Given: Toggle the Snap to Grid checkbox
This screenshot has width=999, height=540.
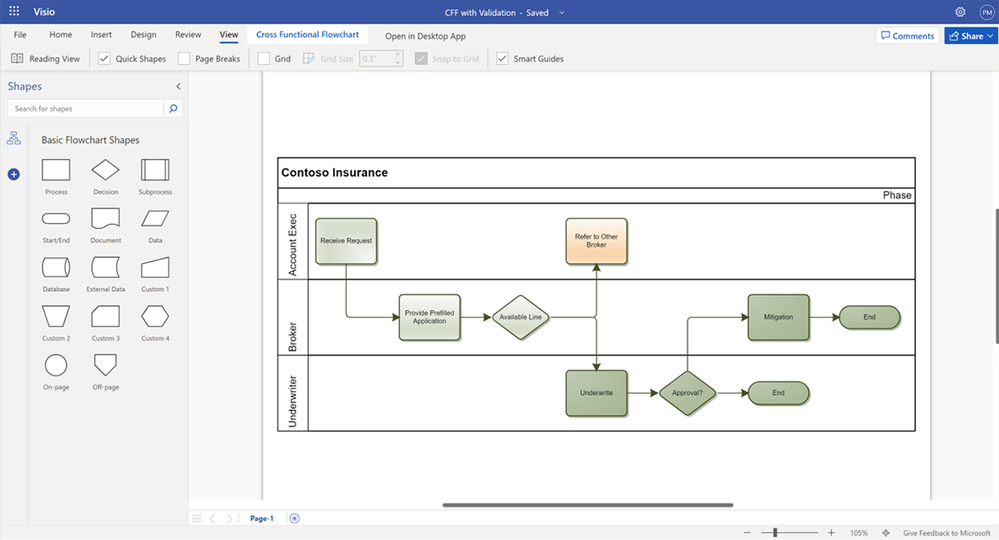Looking at the screenshot, I should (x=420, y=59).
